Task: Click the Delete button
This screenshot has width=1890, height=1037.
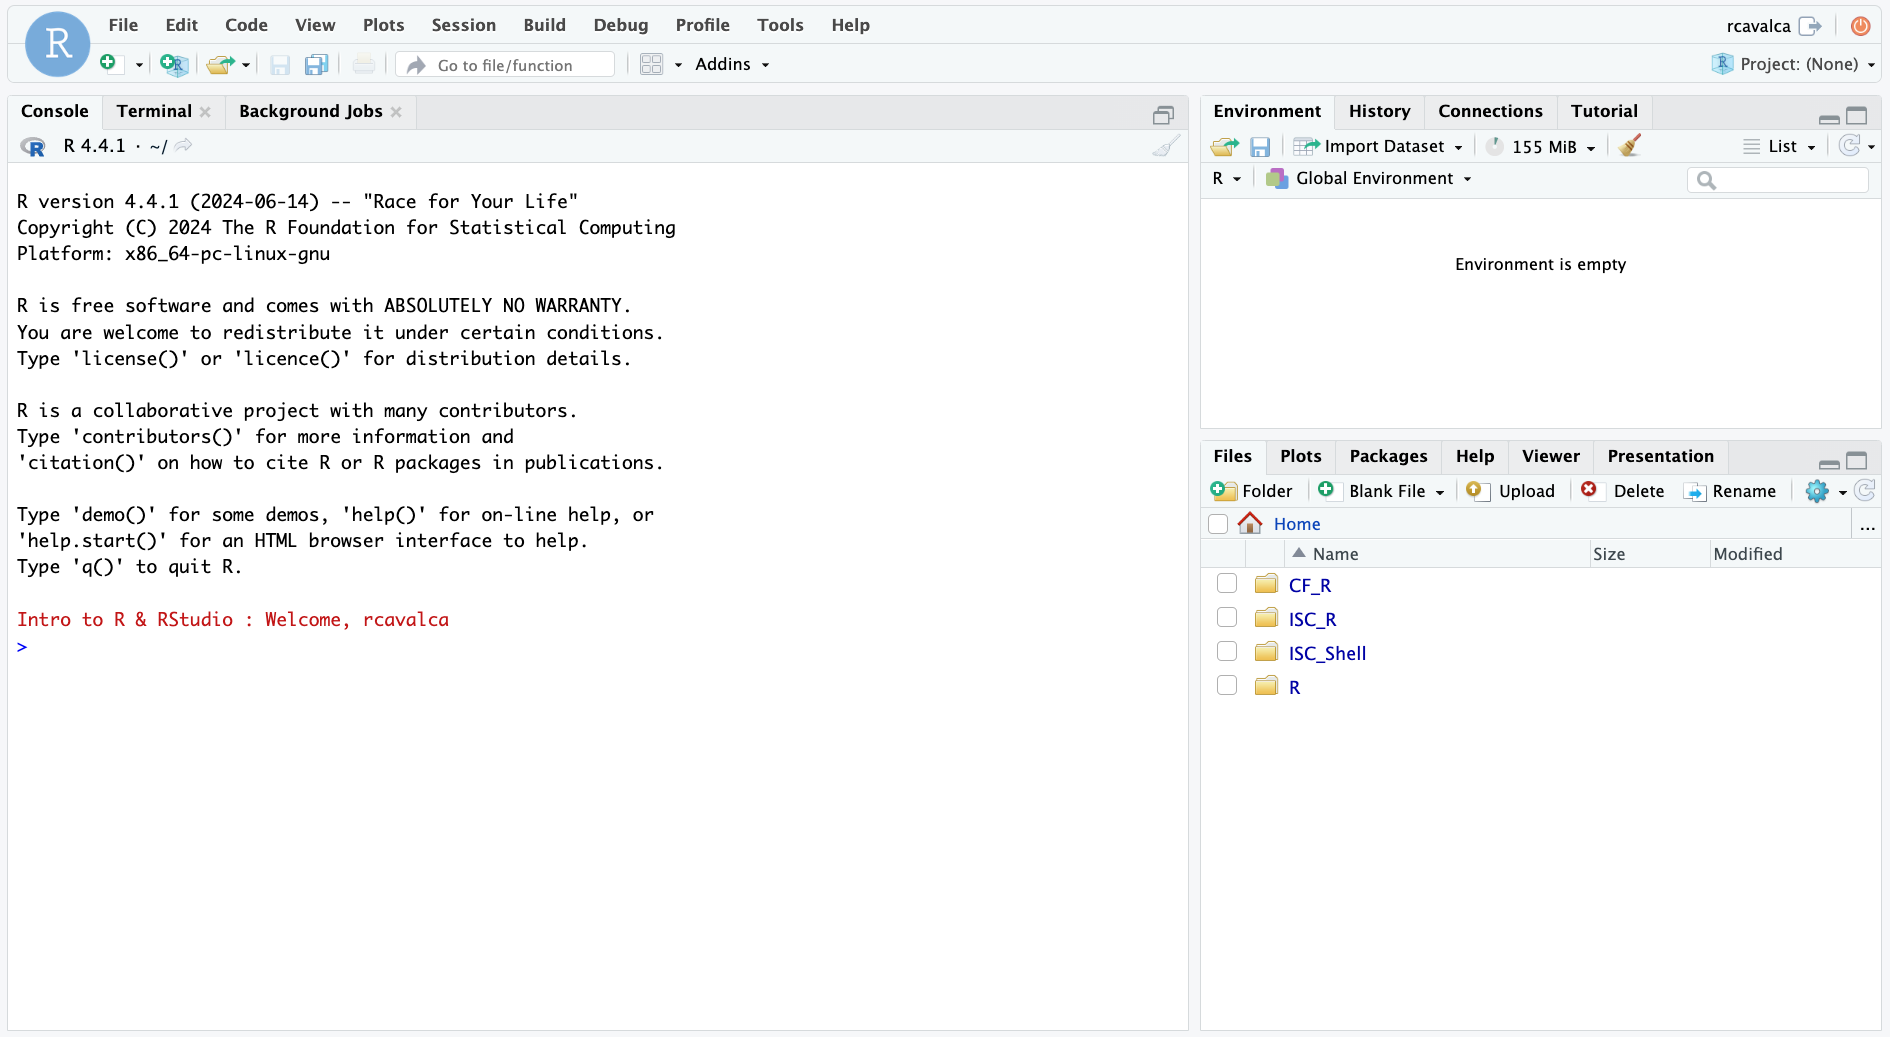Action: pyautogui.click(x=1622, y=491)
